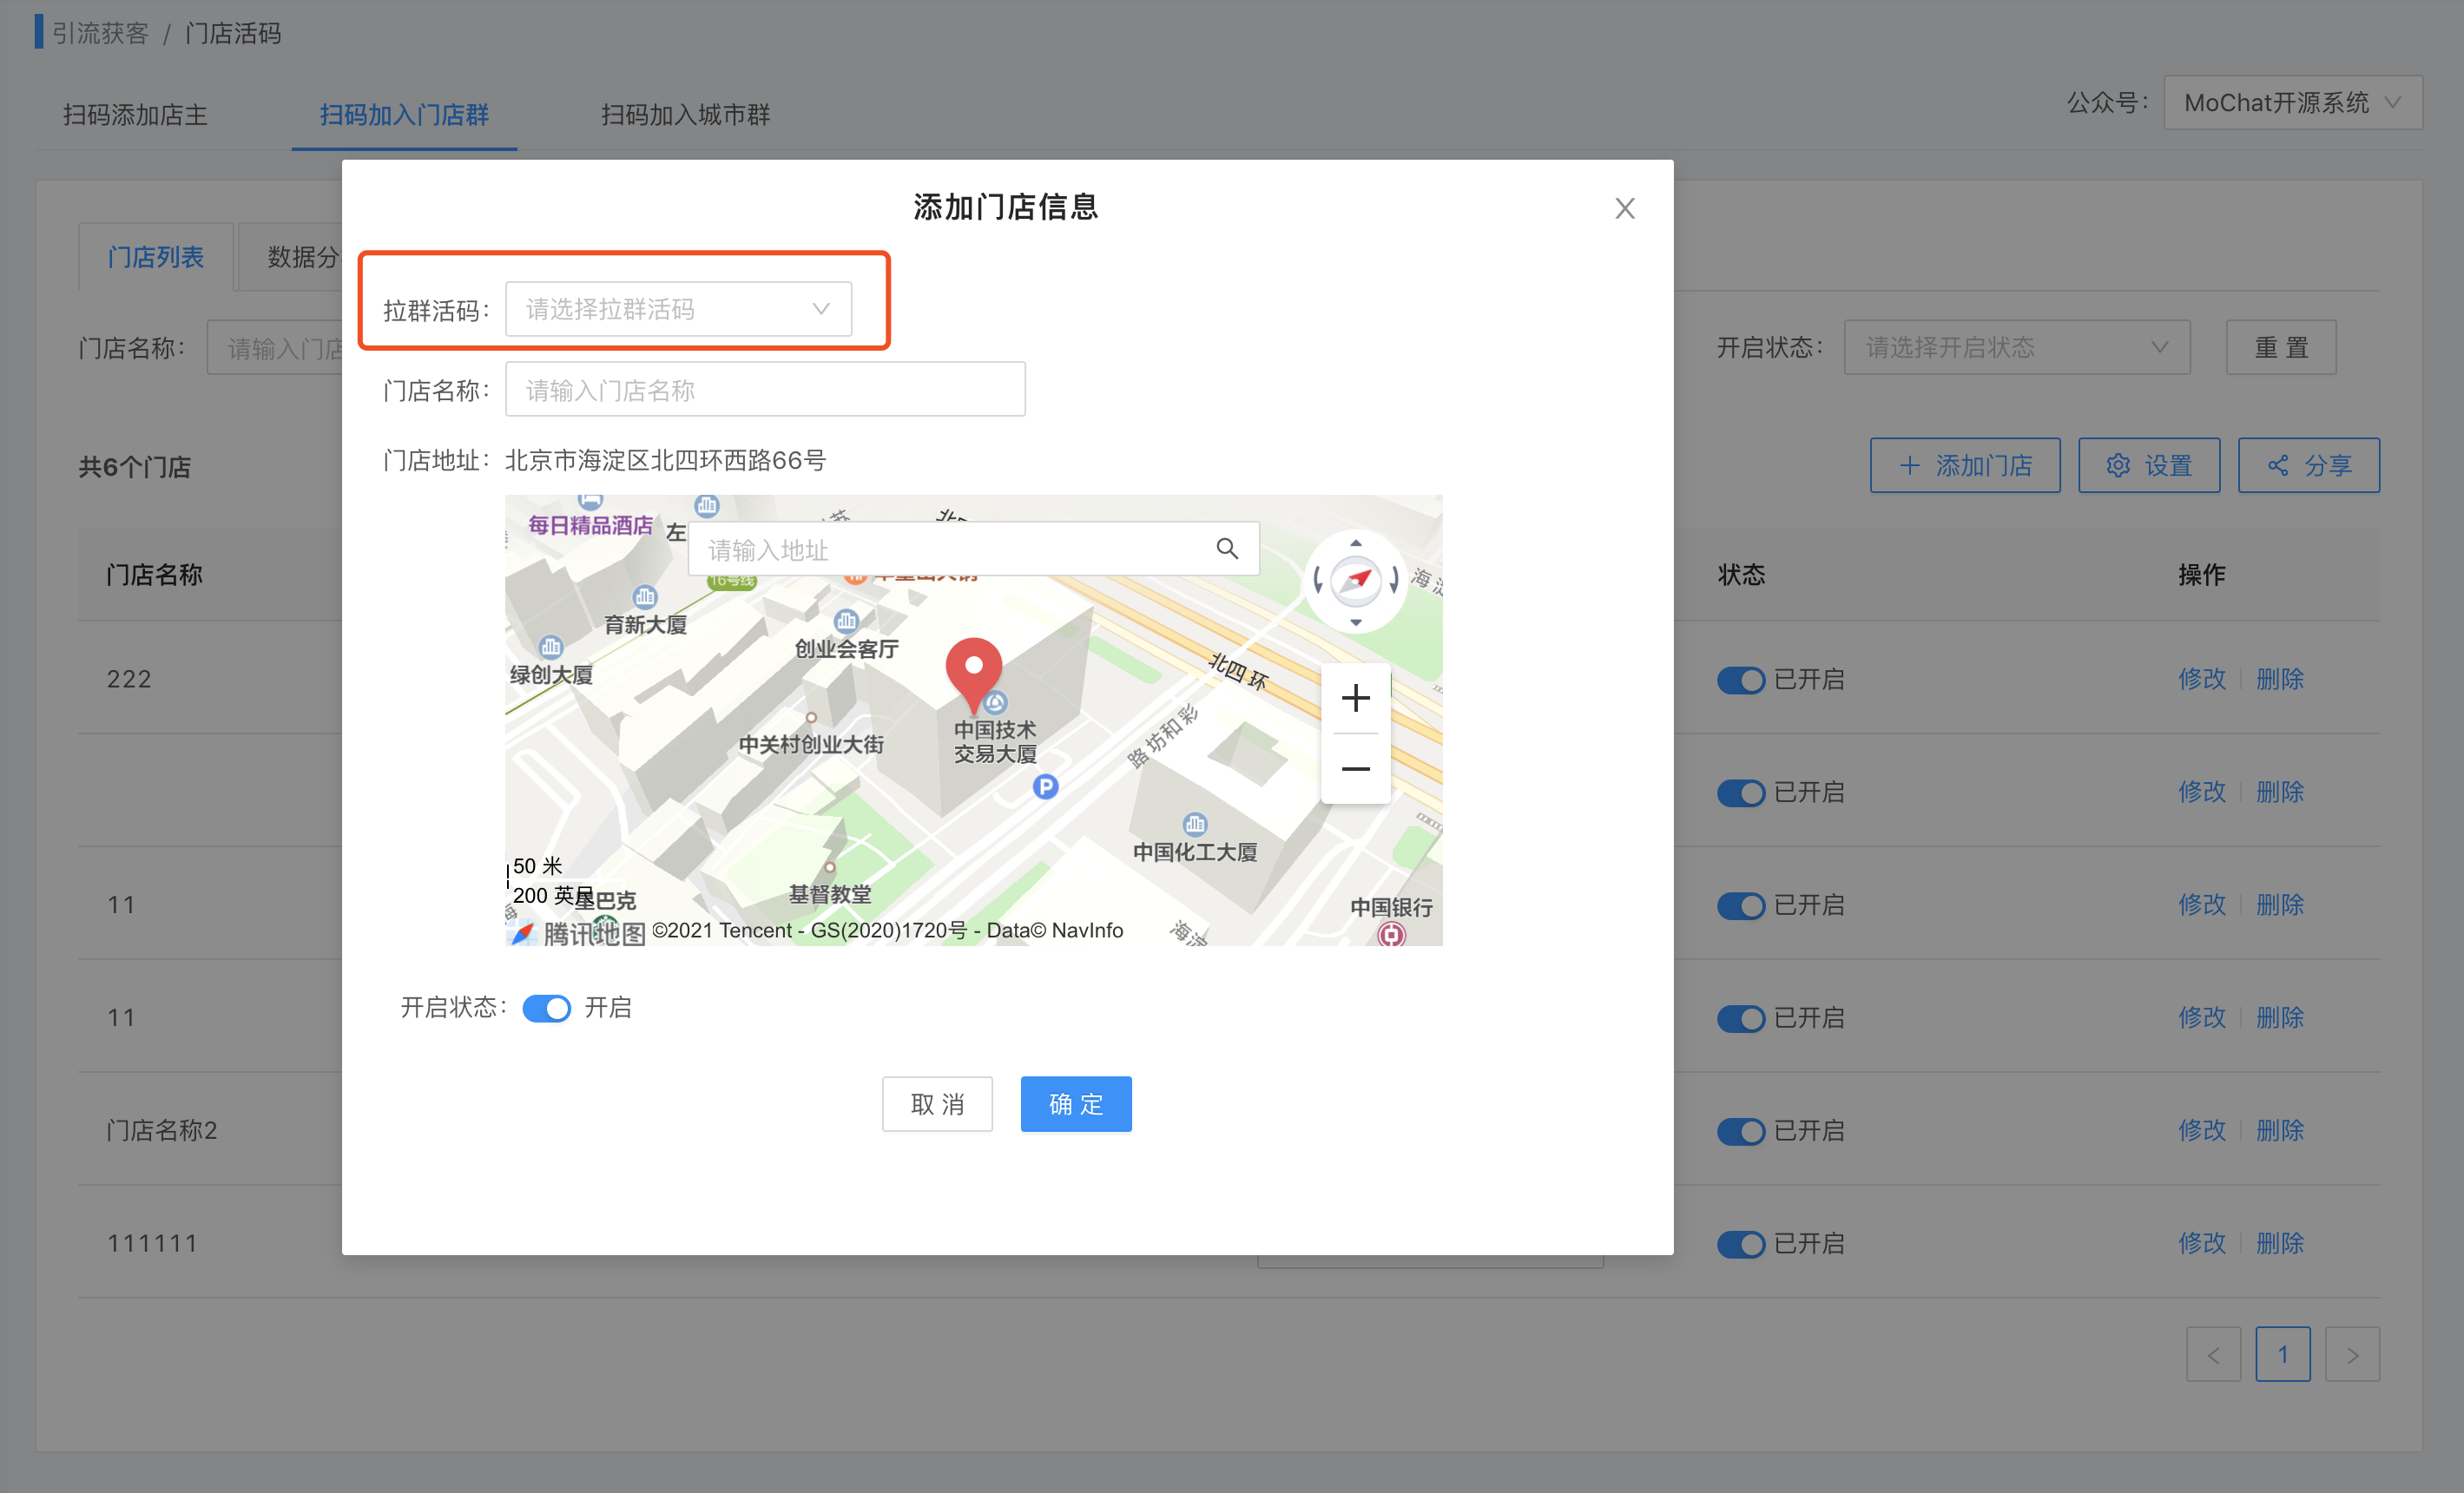This screenshot has height=1493, width=2464.
Task: Open the 公众号 MoChat开源系统 dropdown
Action: tap(2291, 103)
